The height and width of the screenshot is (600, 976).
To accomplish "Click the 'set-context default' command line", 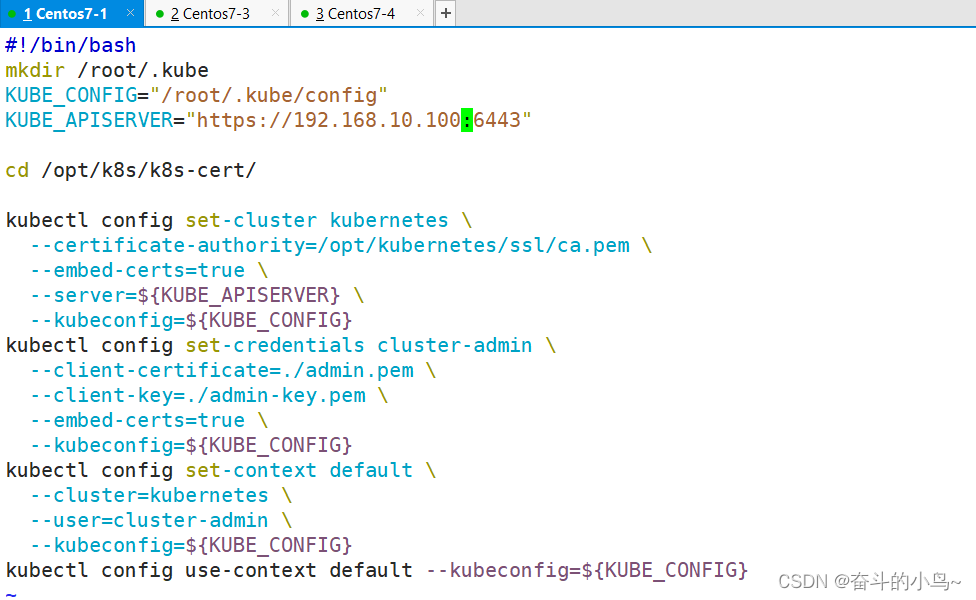I will tap(221, 471).
